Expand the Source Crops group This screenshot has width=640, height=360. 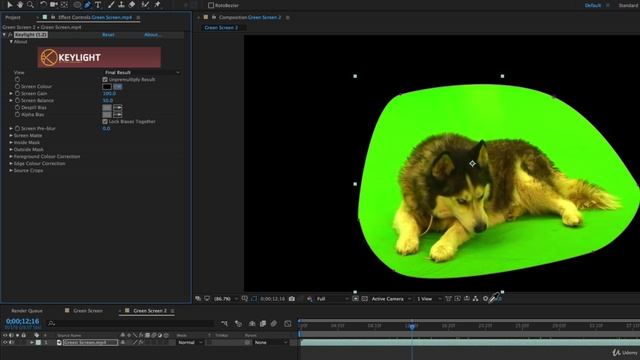11,171
